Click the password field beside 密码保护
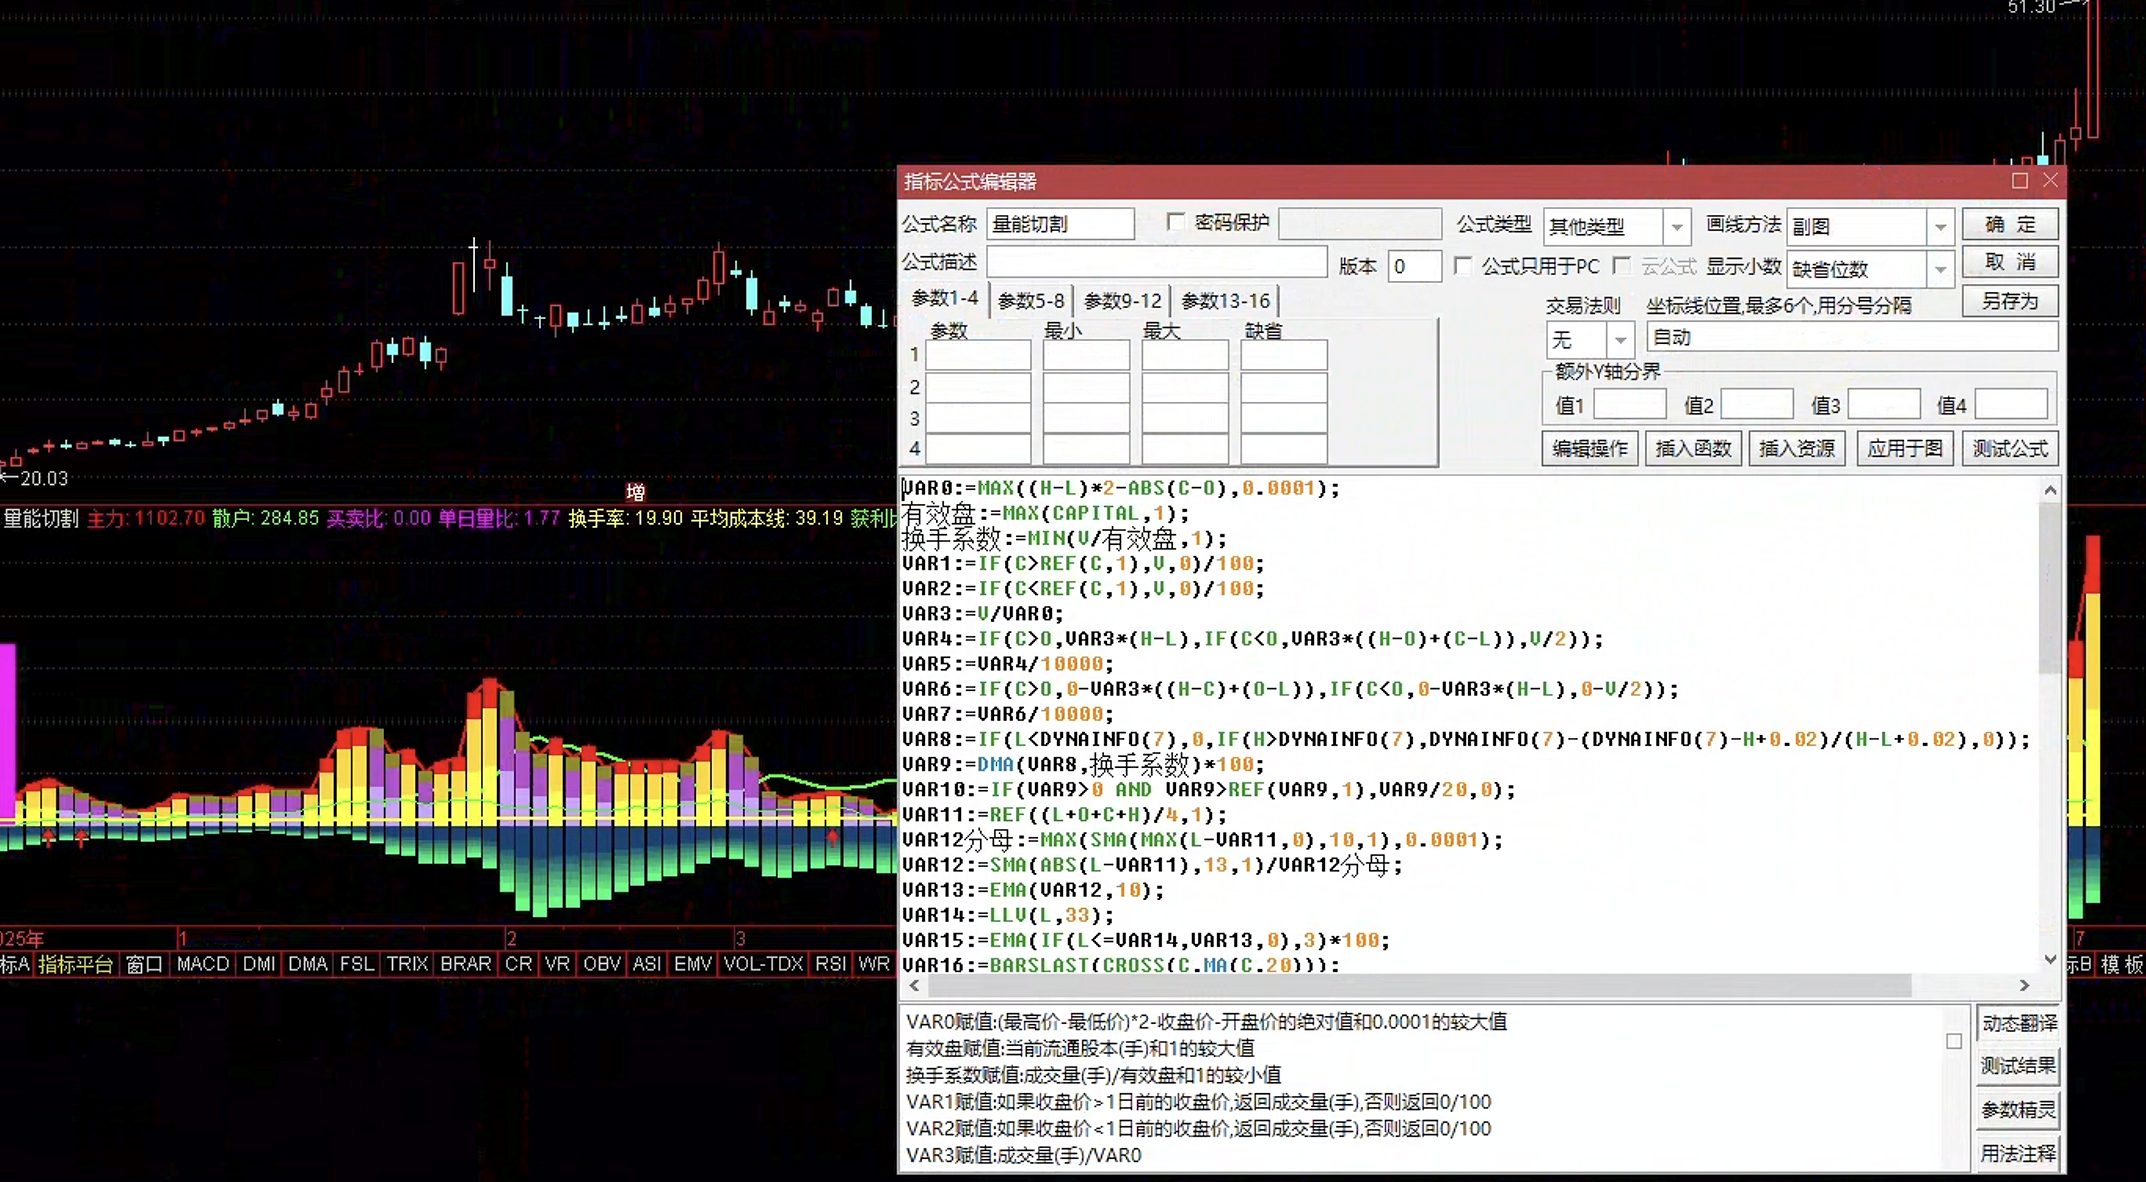 click(1360, 224)
